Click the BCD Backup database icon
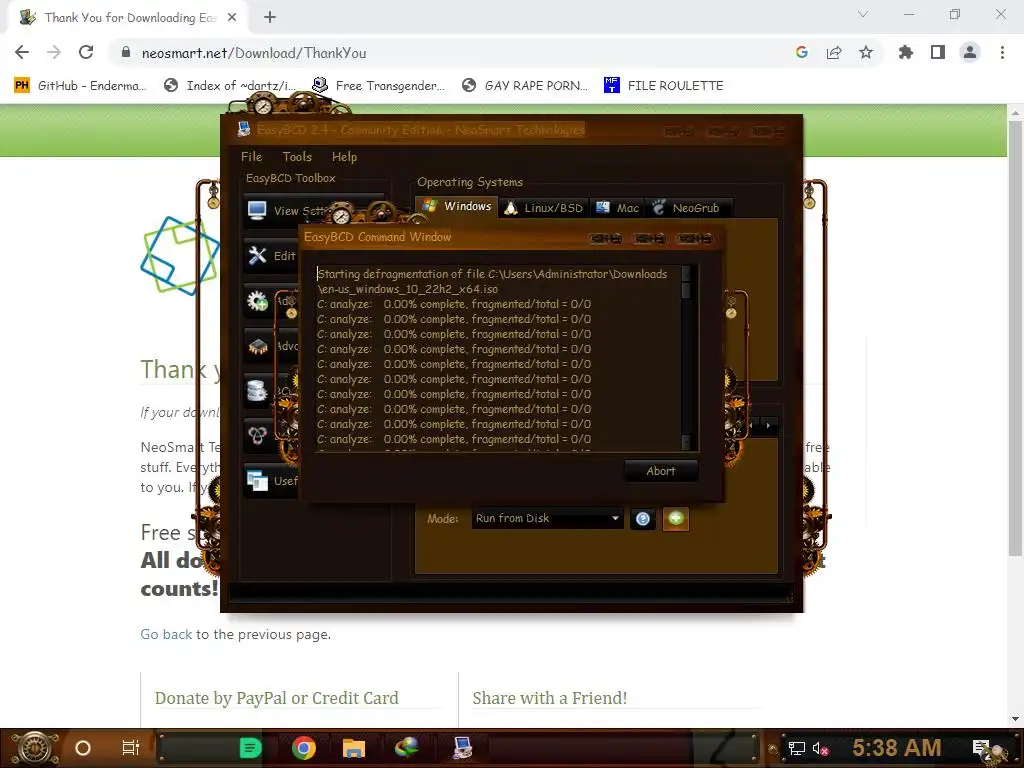1024x768 pixels. click(257, 391)
